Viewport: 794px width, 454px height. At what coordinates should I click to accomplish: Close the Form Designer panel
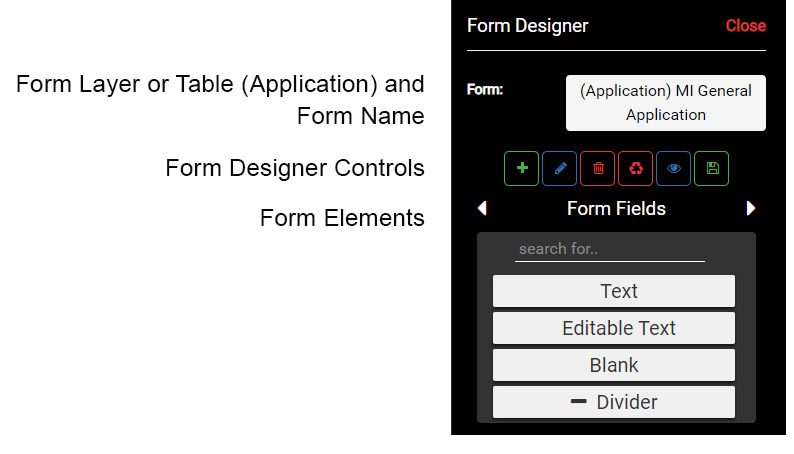[745, 26]
